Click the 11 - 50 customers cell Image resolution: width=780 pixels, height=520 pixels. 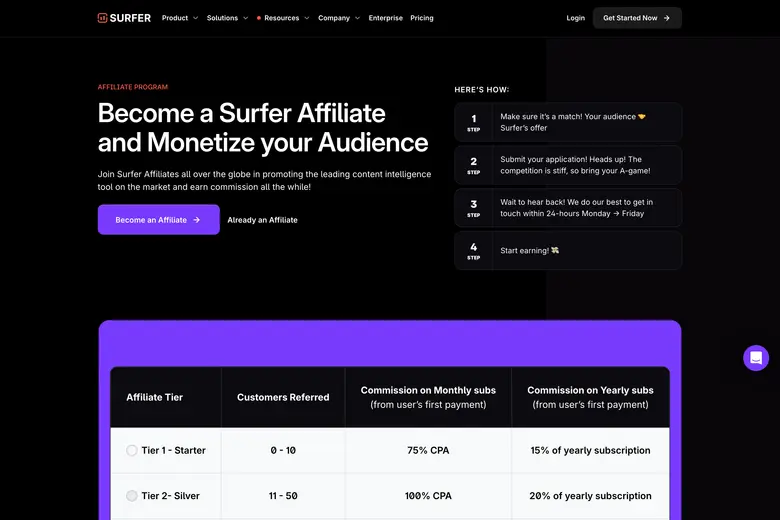[x=283, y=496]
